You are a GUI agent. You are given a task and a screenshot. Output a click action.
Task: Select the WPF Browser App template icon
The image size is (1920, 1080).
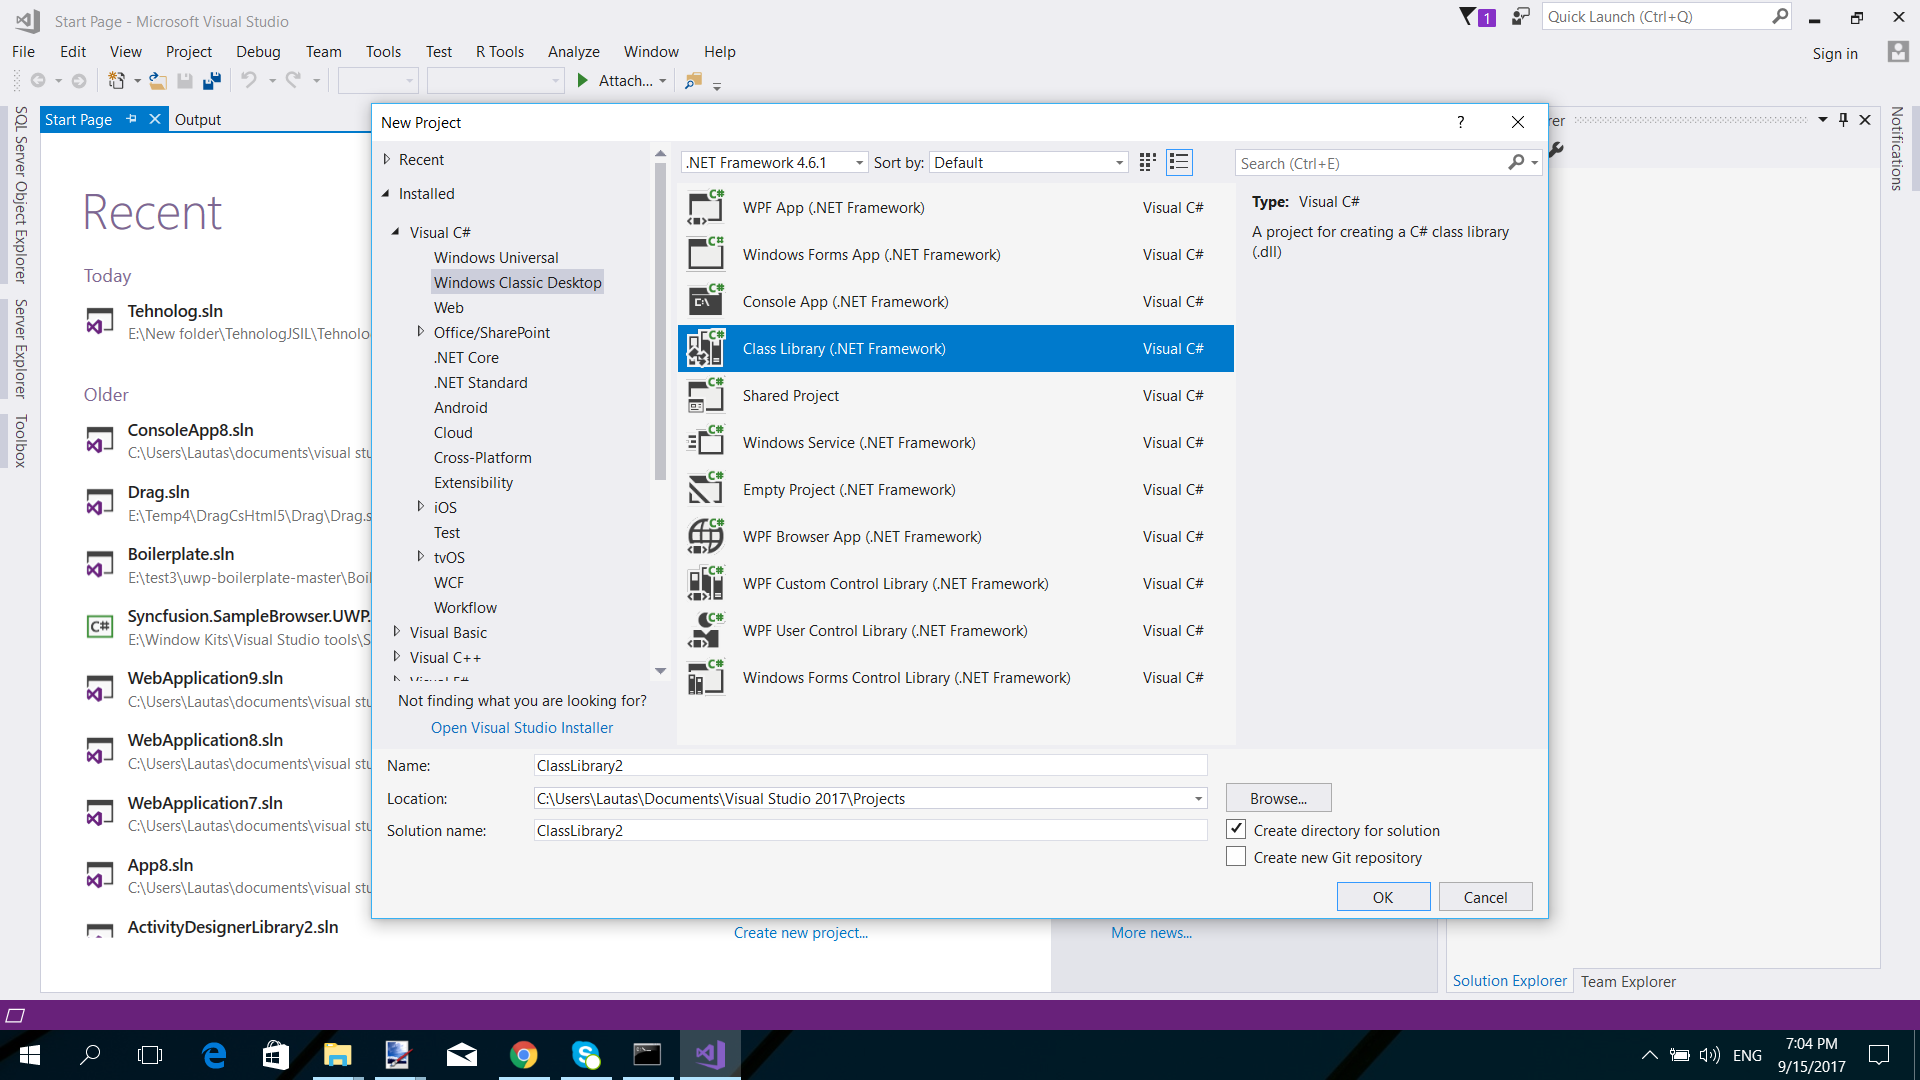(706, 537)
